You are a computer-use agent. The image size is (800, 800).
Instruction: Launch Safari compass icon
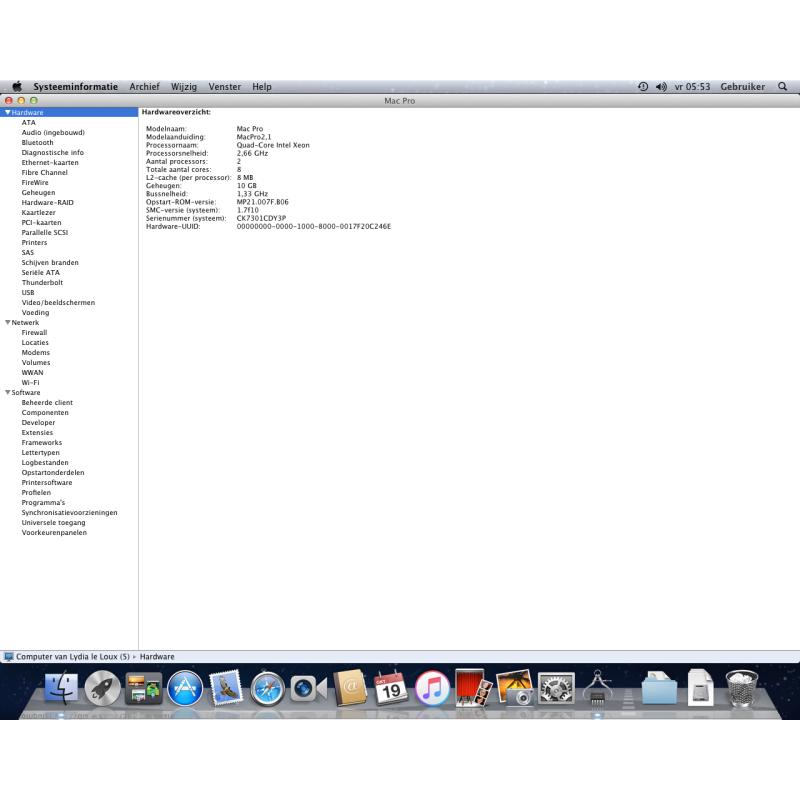(267, 689)
